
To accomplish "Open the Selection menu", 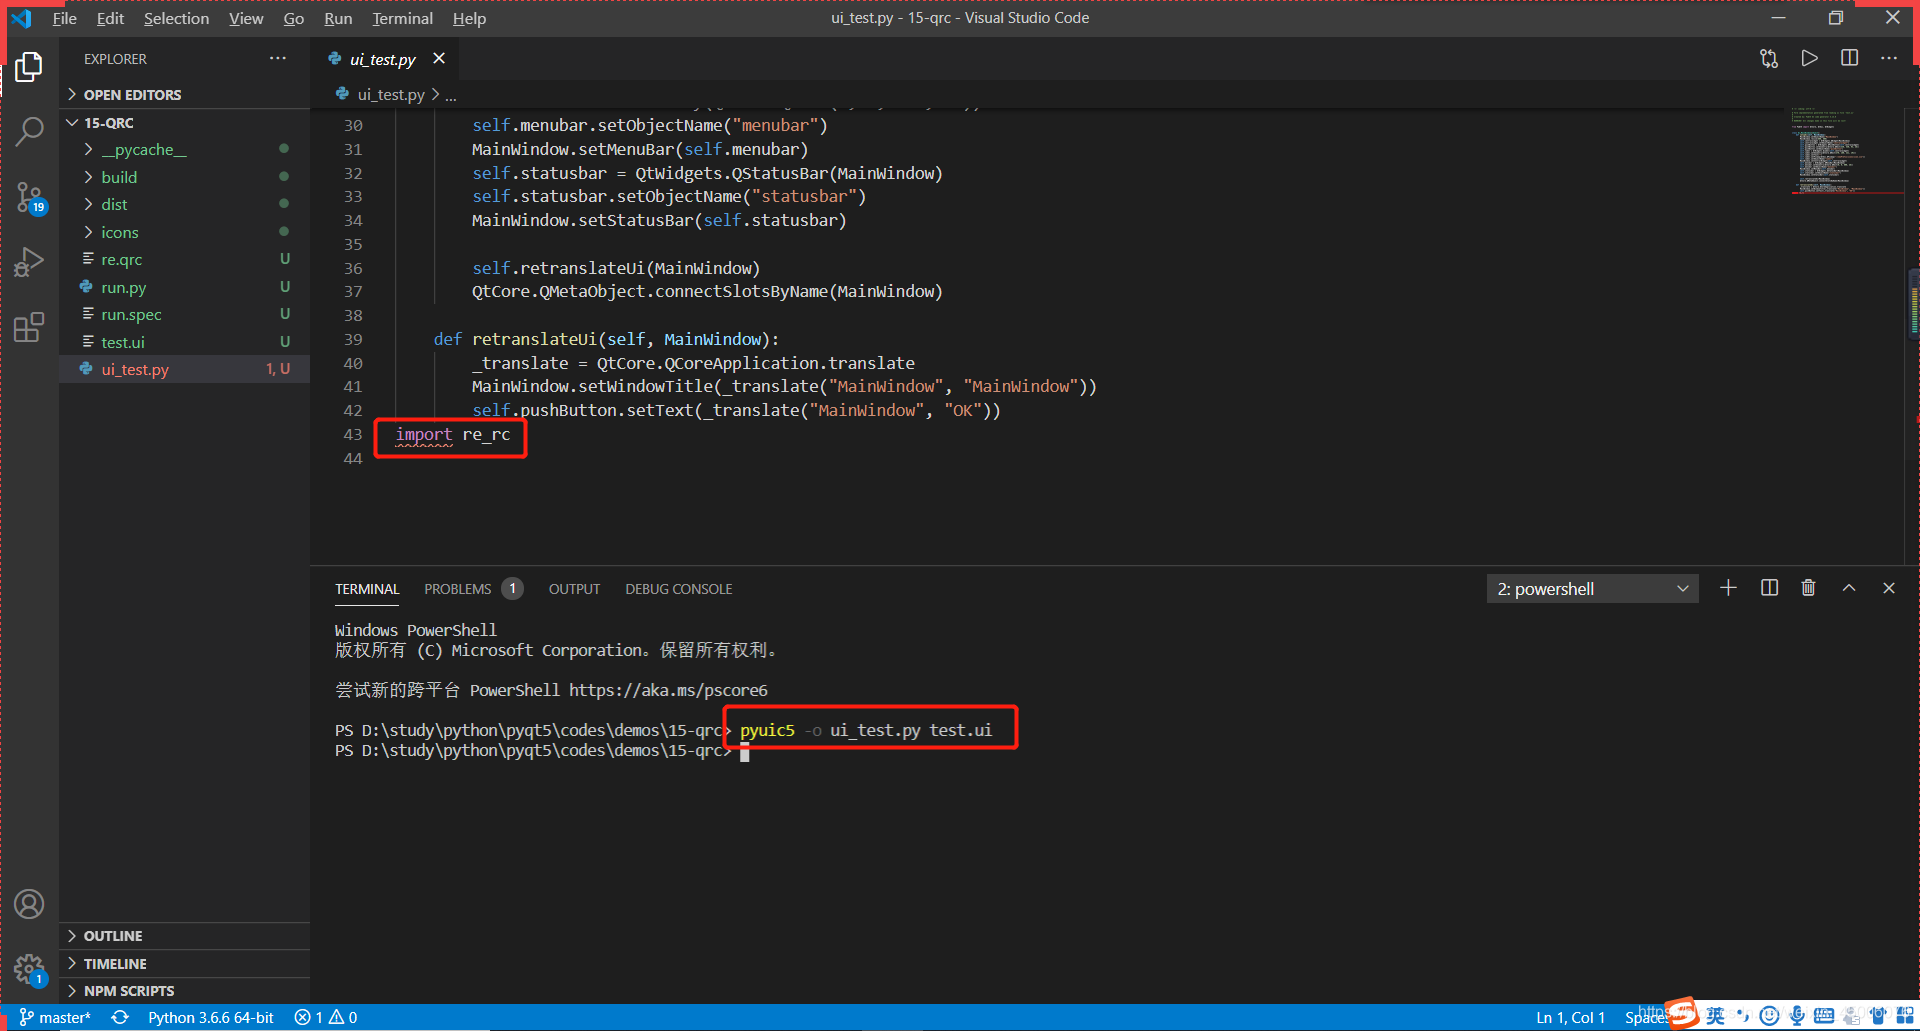I will [176, 18].
